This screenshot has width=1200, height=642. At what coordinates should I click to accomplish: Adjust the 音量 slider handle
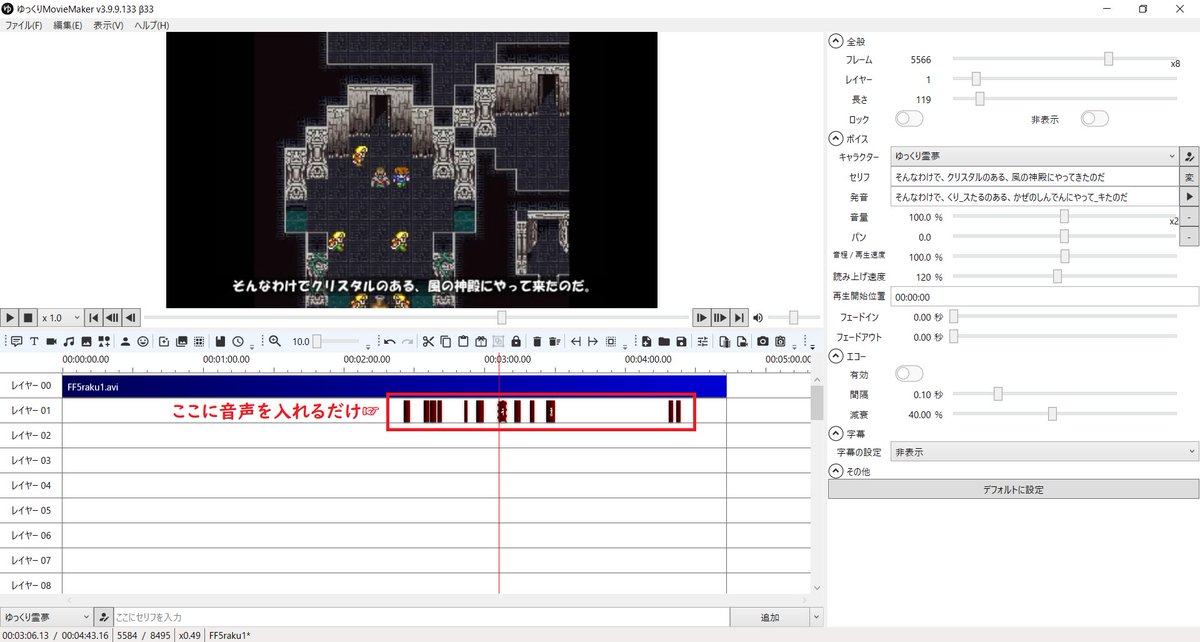tap(1064, 216)
